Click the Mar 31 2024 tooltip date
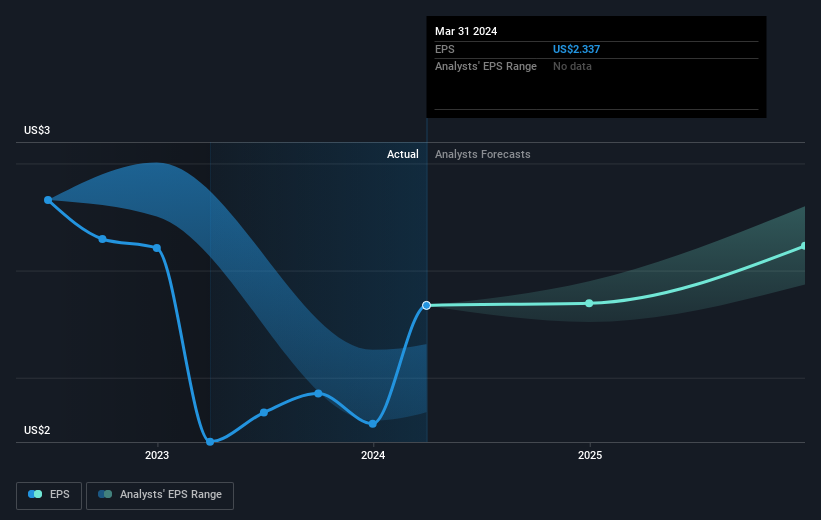The height and width of the screenshot is (520, 821). tap(466, 31)
